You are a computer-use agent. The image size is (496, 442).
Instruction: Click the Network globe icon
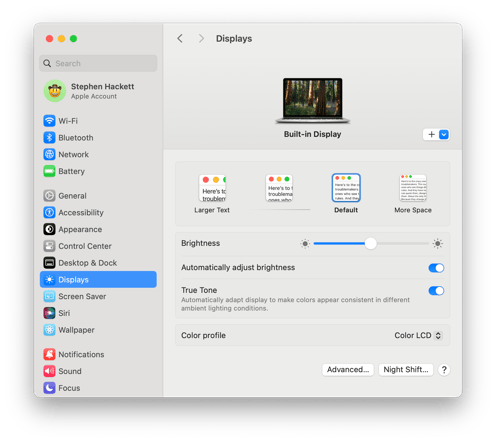[x=49, y=154]
